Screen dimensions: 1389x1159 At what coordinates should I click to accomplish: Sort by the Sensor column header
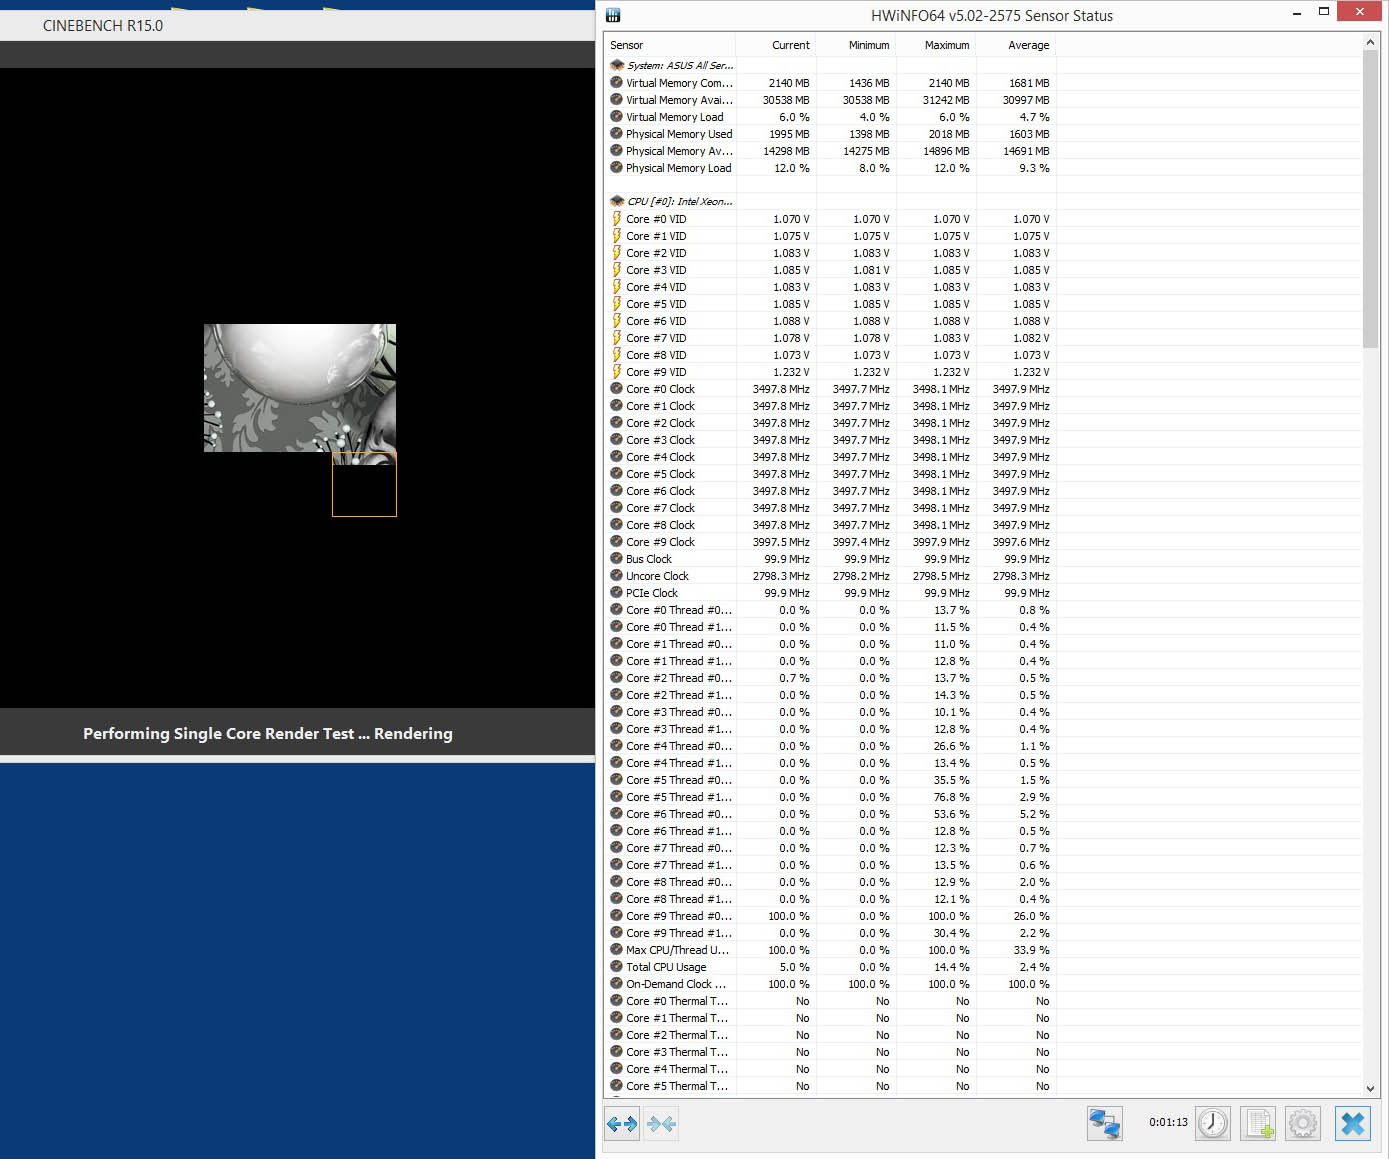(670, 45)
